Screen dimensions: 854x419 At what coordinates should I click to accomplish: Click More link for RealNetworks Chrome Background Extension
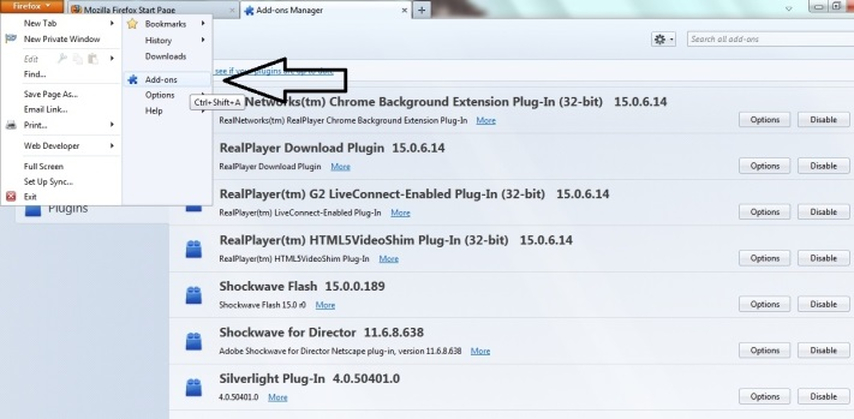(x=486, y=120)
